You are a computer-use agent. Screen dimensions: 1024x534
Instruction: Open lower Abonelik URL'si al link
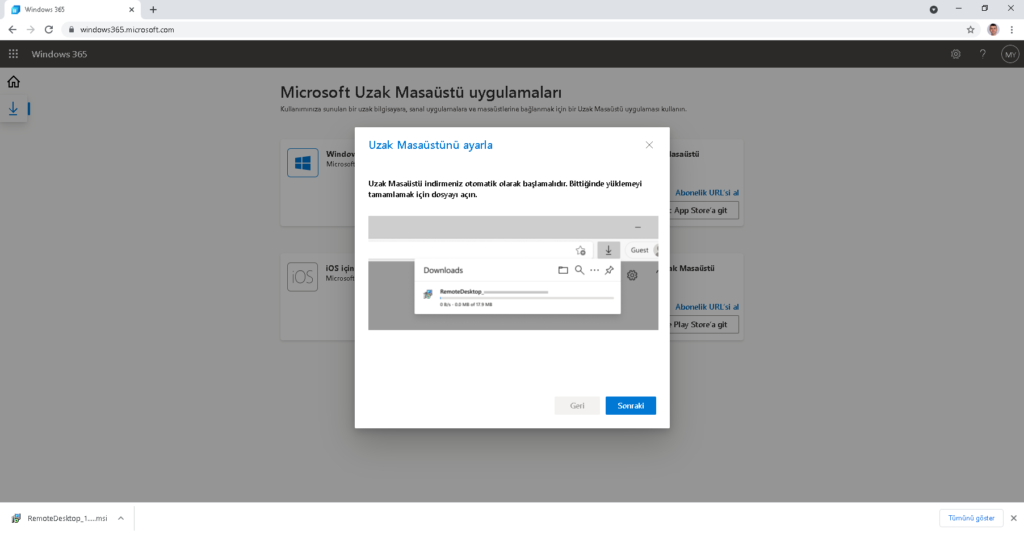[707, 307]
